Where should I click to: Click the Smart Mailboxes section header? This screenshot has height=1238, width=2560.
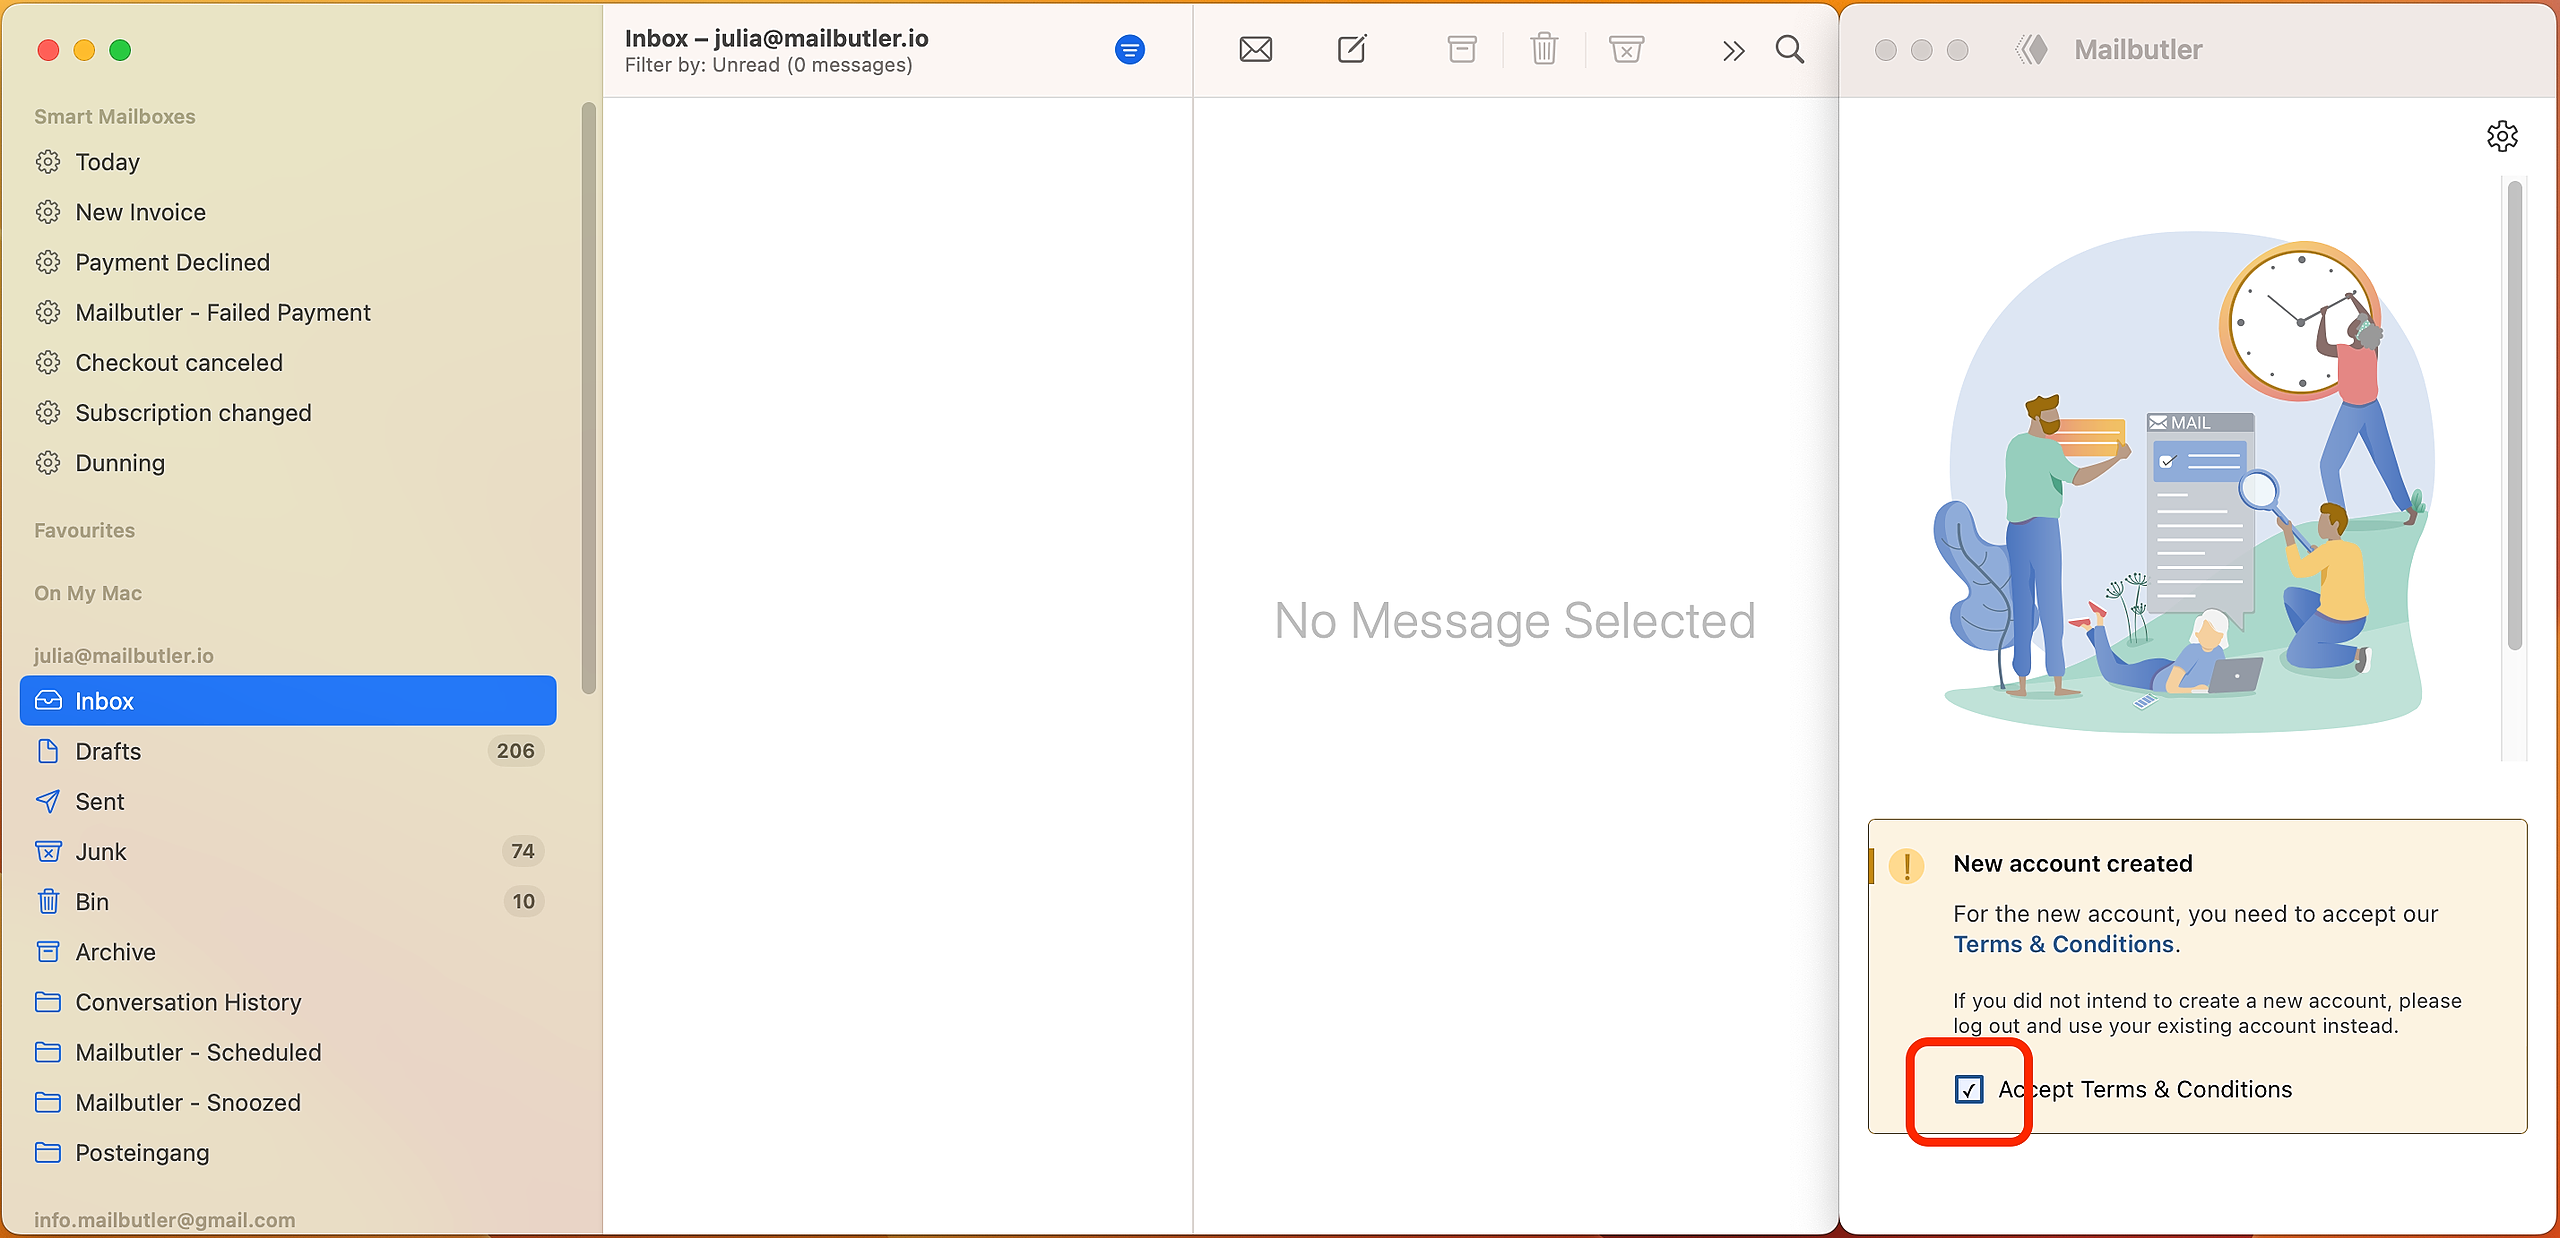tap(115, 116)
